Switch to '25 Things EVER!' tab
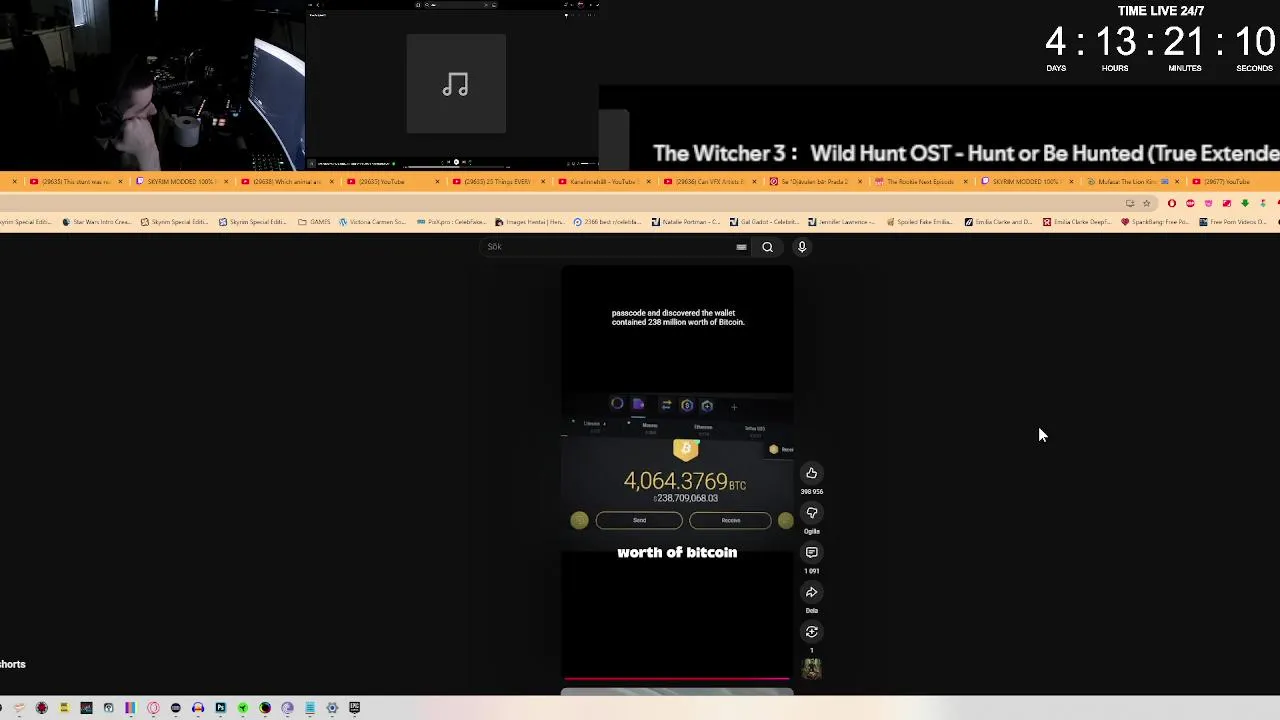Image resolution: width=1280 pixels, height=720 pixels. click(498, 181)
